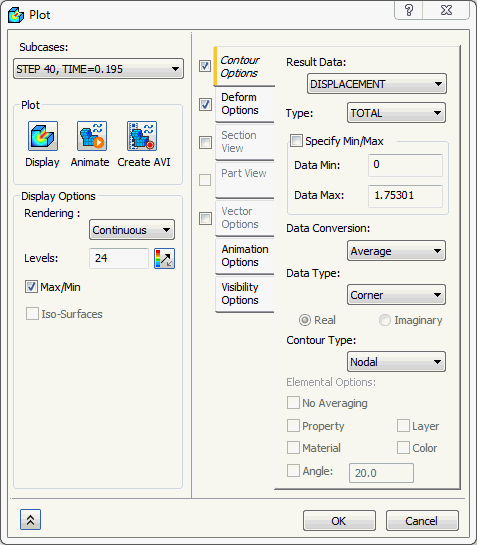Click the OK button
The width and height of the screenshot is (477, 545).
(339, 521)
